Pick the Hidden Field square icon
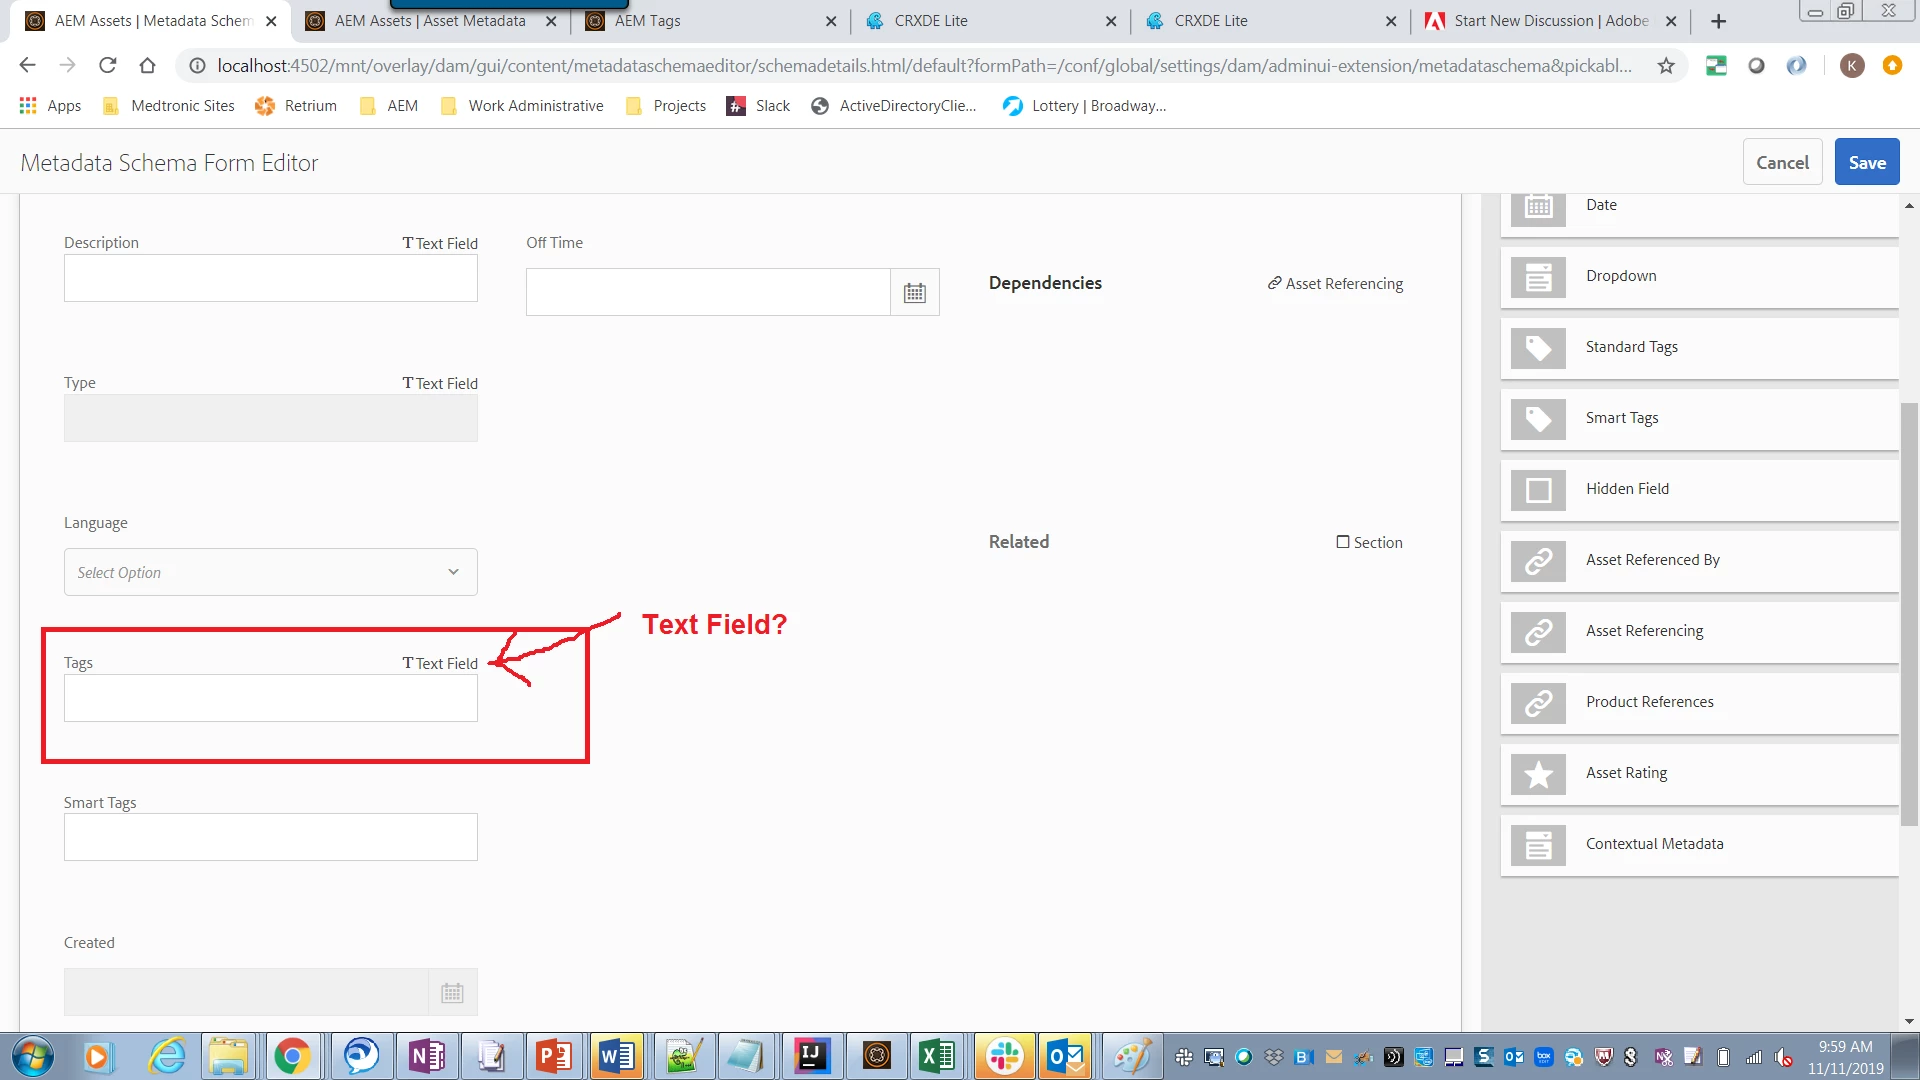 click(x=1538, y=490)
